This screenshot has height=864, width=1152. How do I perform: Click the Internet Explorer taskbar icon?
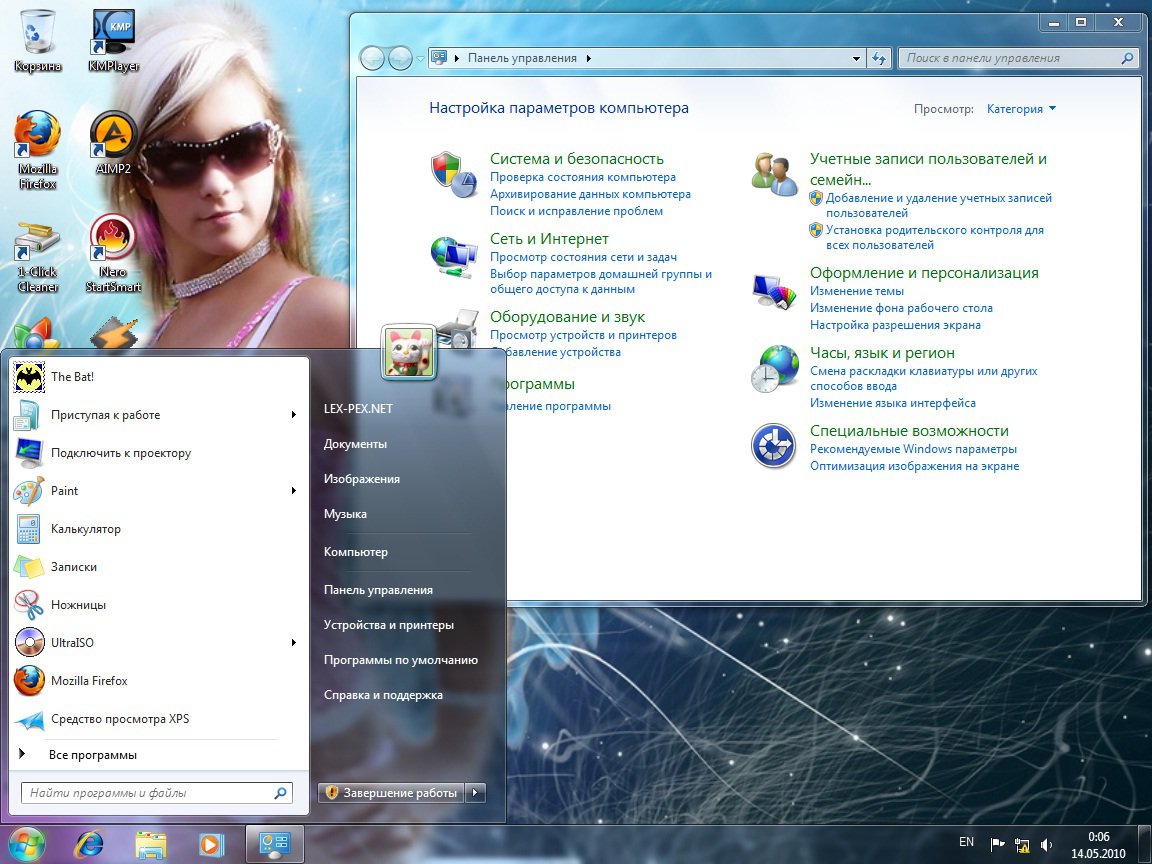pyautogui.click(x=88, y=842)
